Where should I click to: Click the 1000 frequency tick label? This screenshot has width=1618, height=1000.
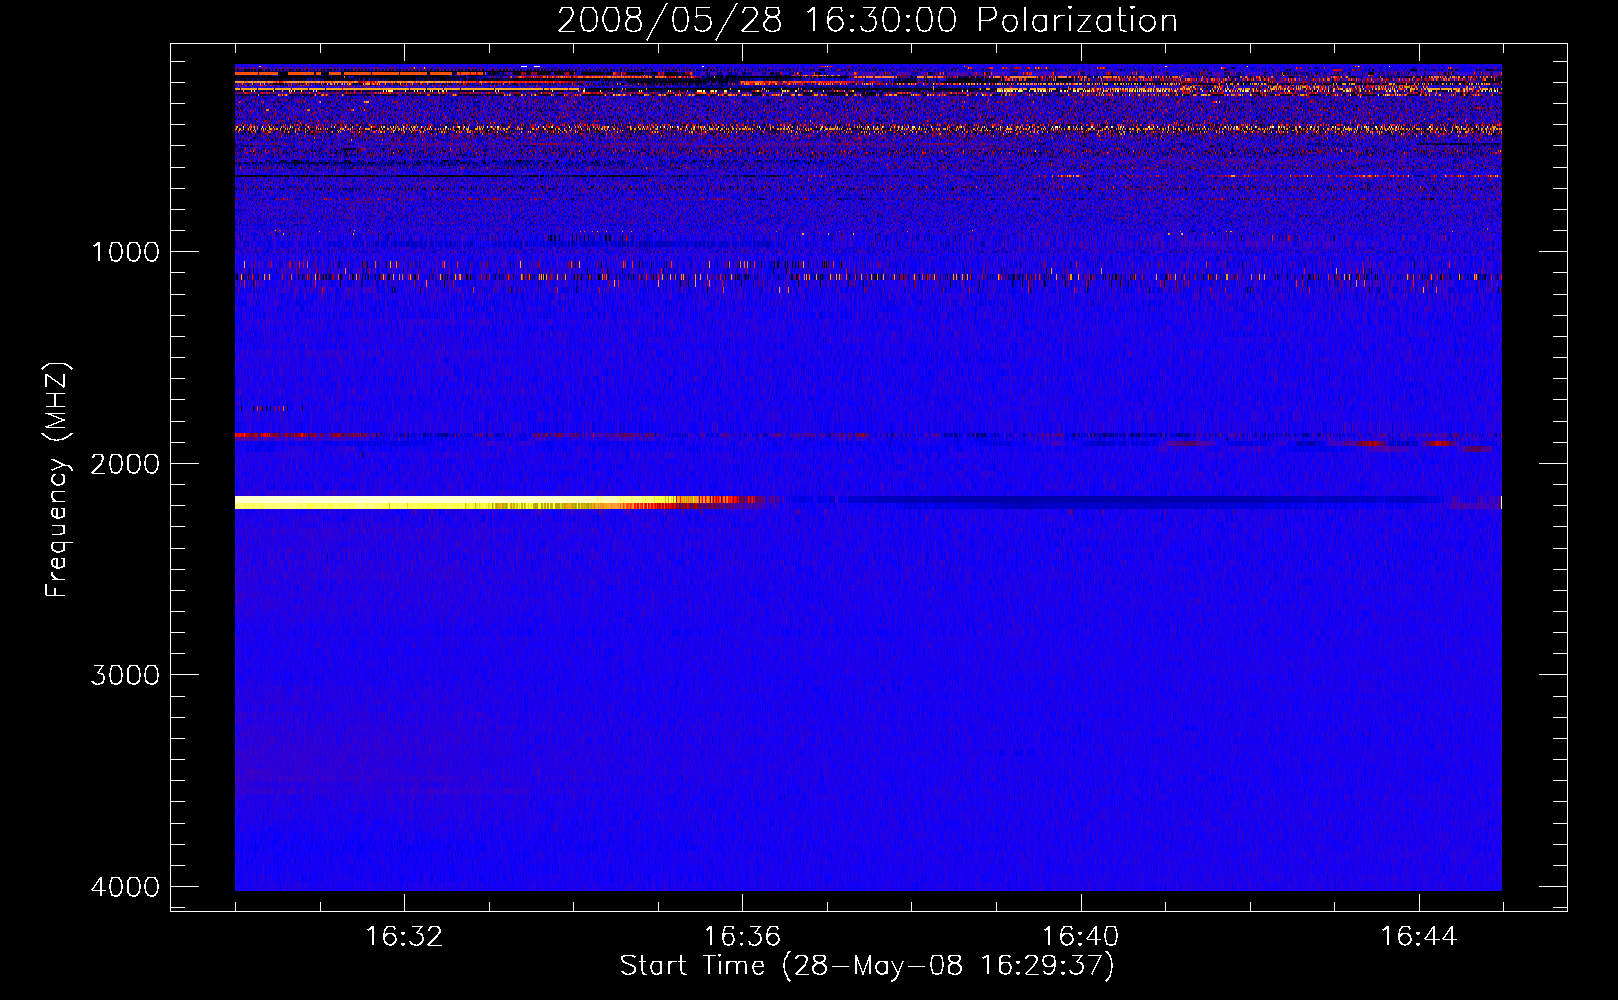tap(125, 252)
